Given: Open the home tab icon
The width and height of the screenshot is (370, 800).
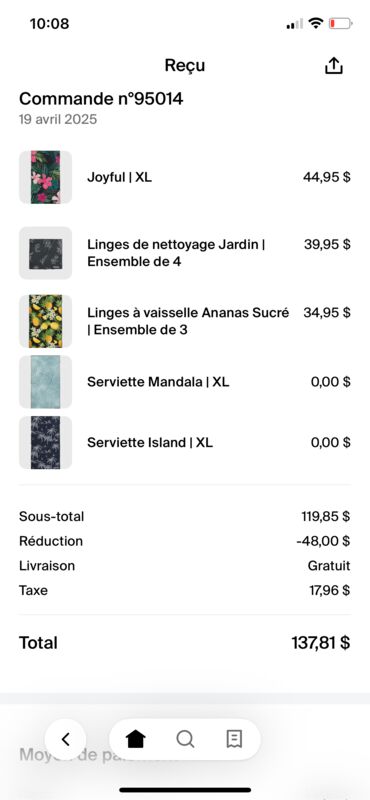Looking at the screenshot, I should point(136,739).
